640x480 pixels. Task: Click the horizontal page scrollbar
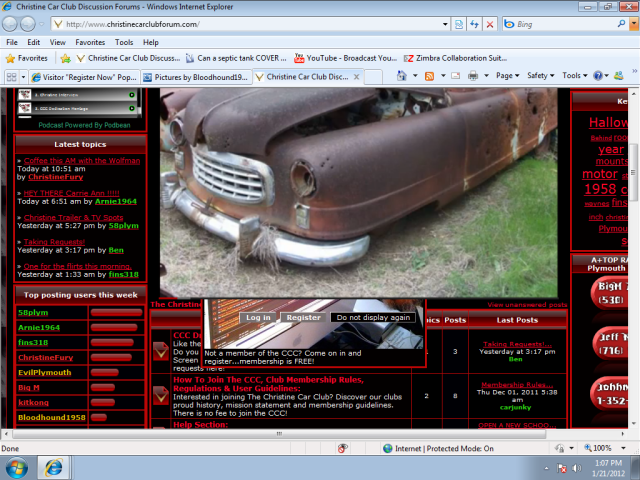279,434
